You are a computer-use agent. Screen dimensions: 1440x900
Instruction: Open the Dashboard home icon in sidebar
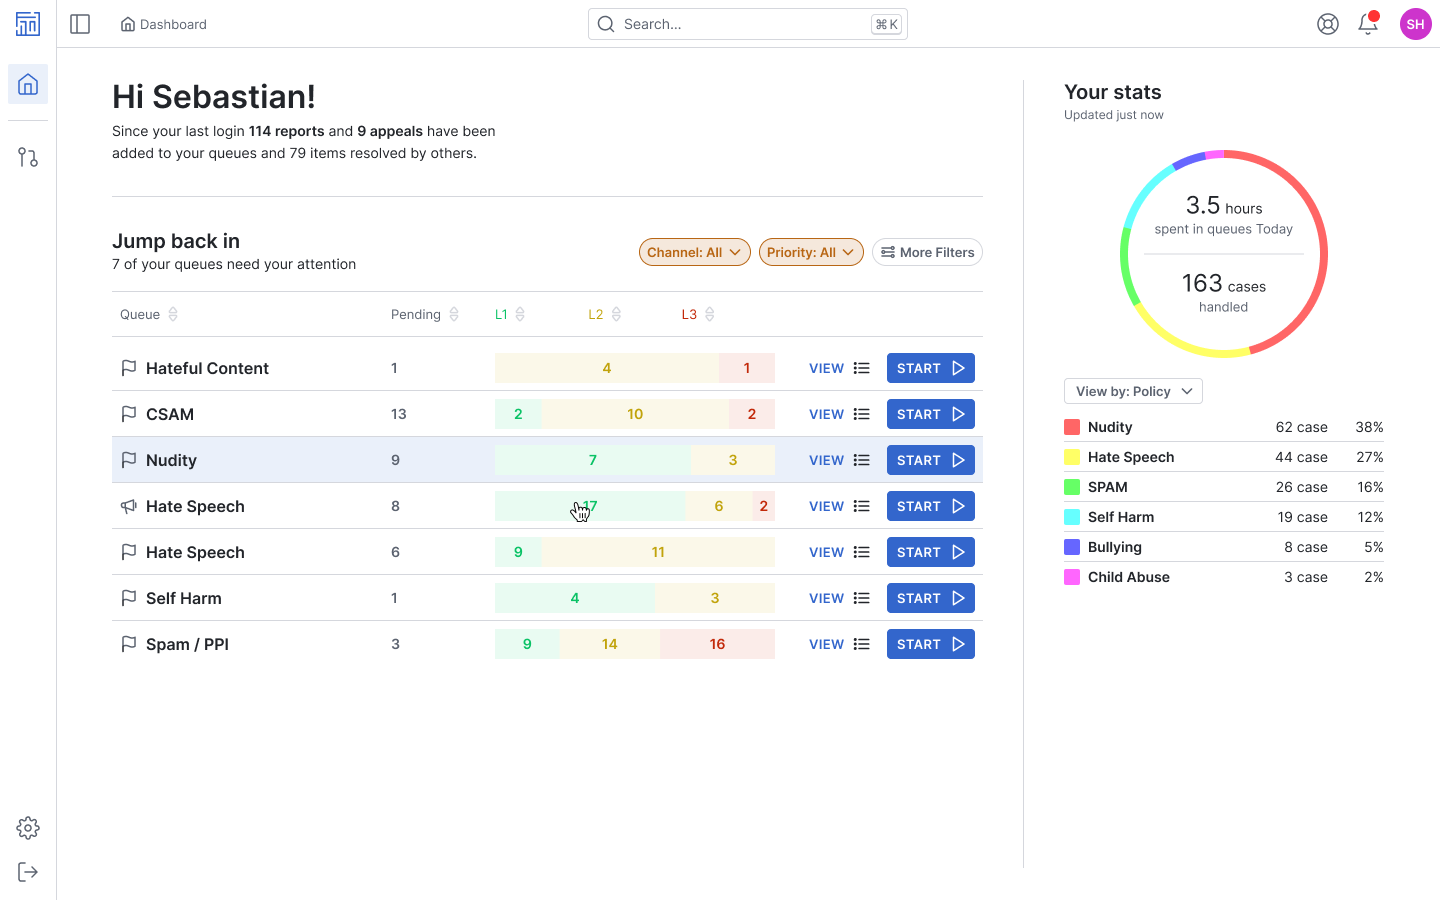click(x=27, y=84)
